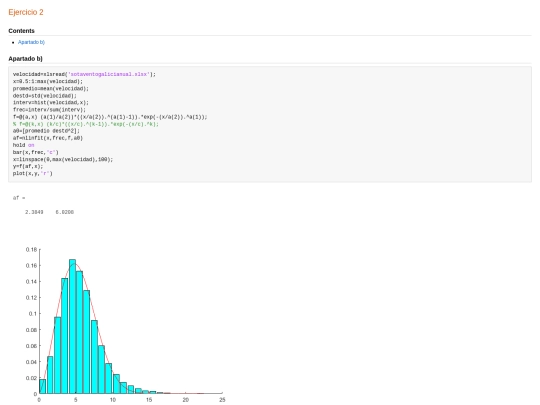The height and width of the screenshot is (405, 540).
Task: Click the green commented 'f=@(k,x)' code line
Action: click(x=86, y=124)
